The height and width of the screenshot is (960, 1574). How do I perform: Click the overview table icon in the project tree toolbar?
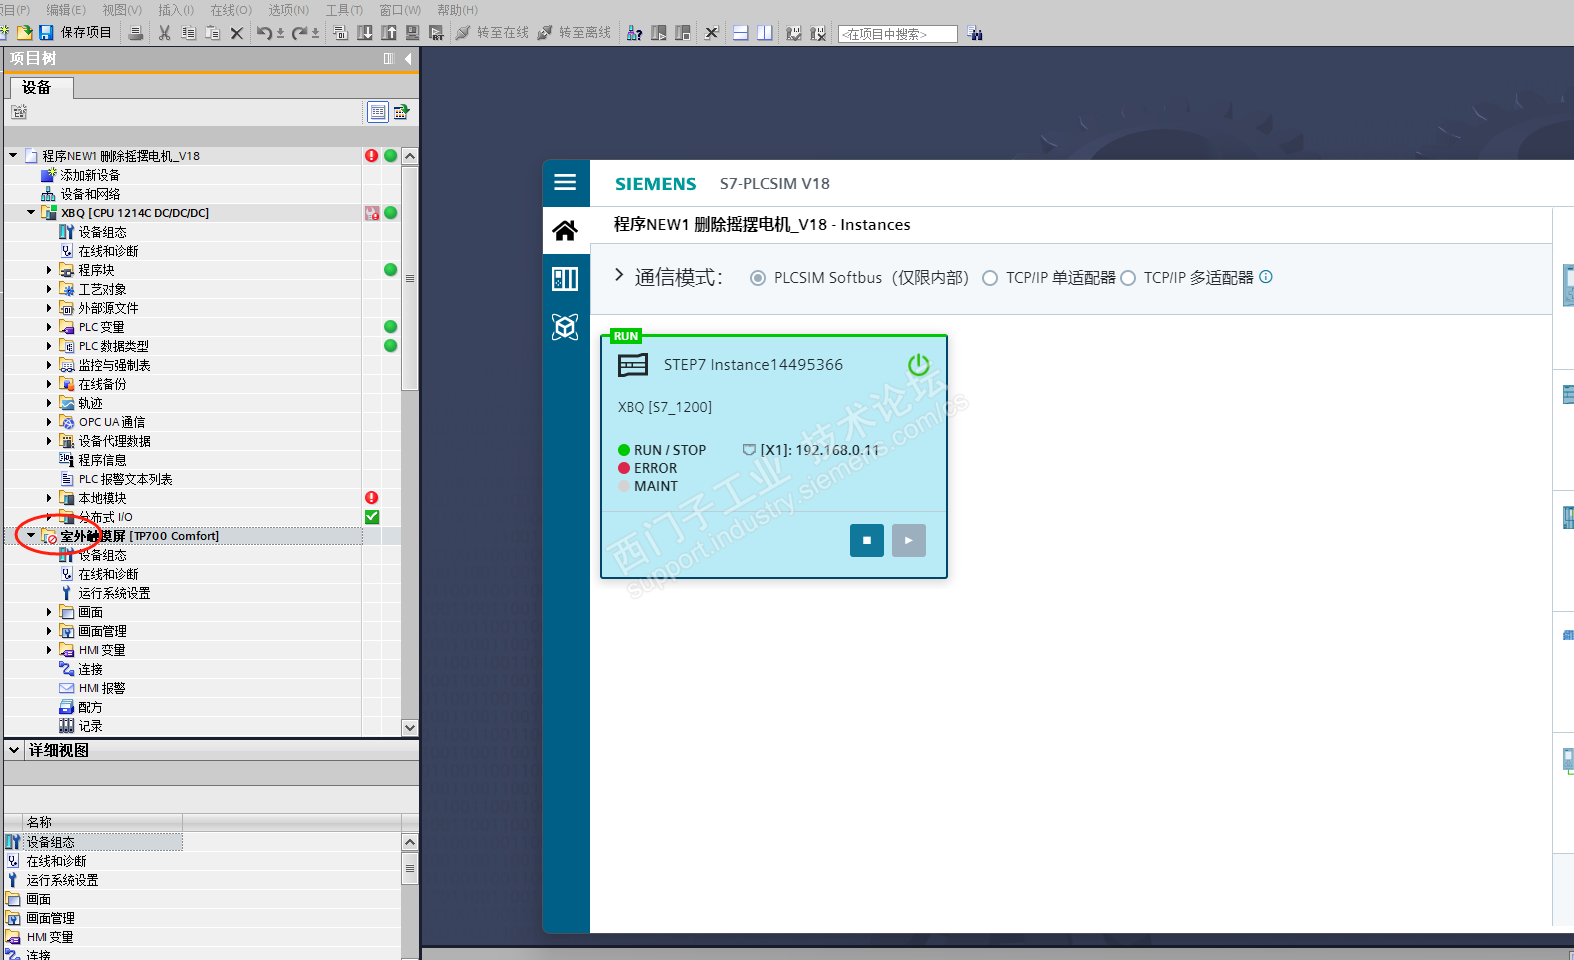[378, 112]
